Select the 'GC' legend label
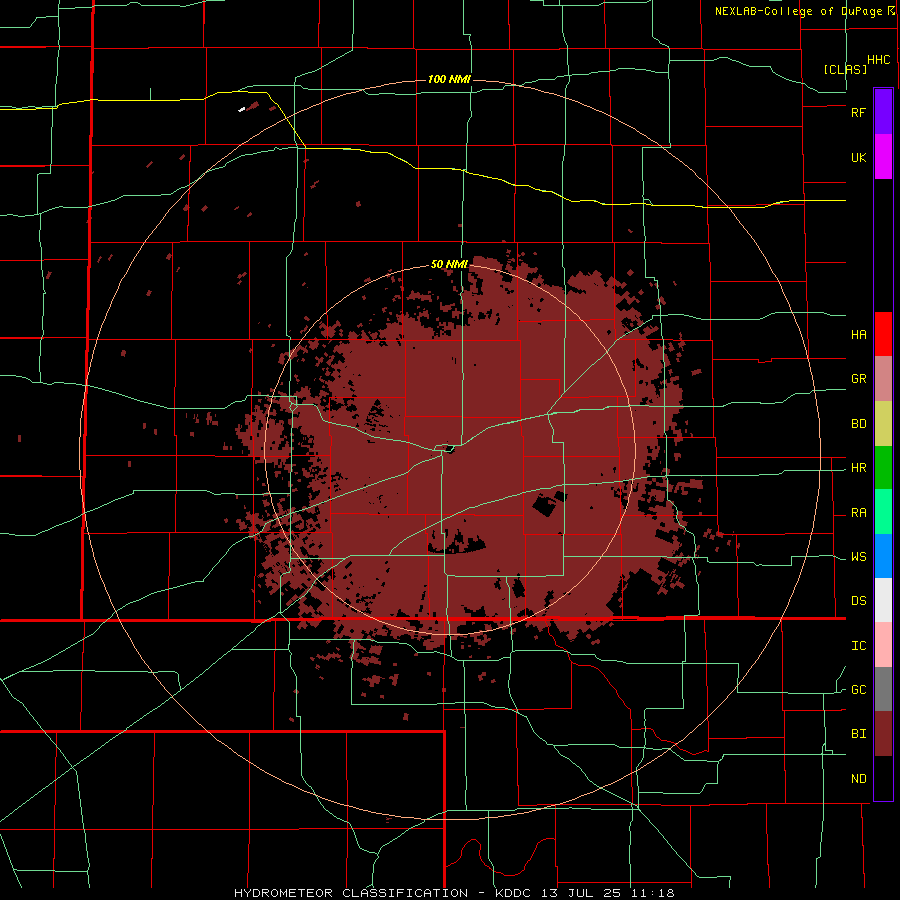 click(858, 690)
